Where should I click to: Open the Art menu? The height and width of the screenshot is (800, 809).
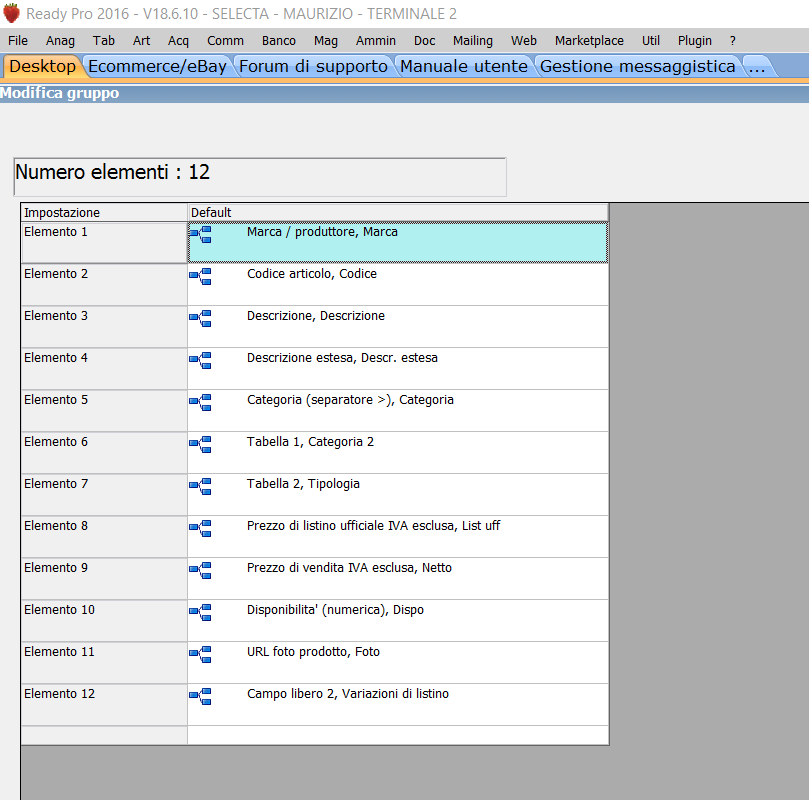(x=141, y=41)
